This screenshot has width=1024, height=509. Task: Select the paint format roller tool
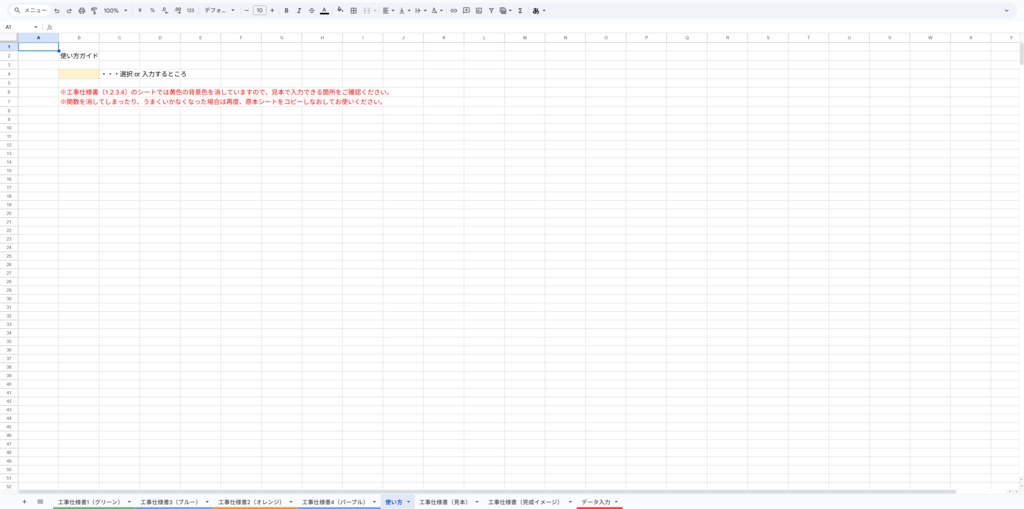point(94,11)
